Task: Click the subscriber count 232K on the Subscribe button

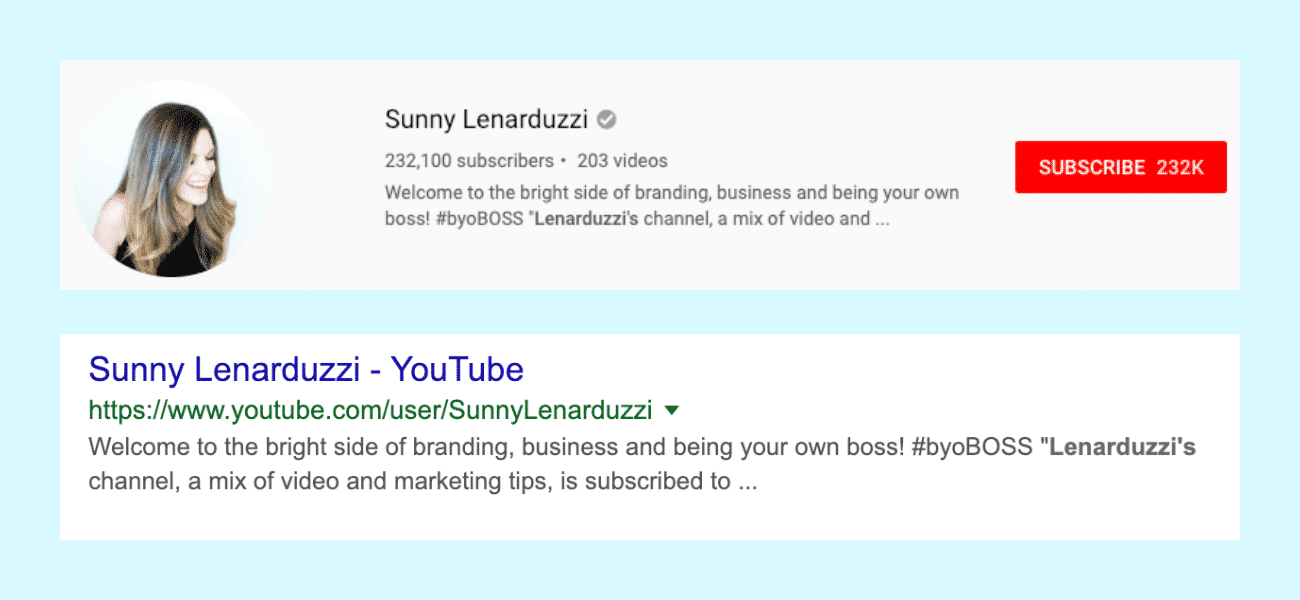Action: tap(1180, 167)
